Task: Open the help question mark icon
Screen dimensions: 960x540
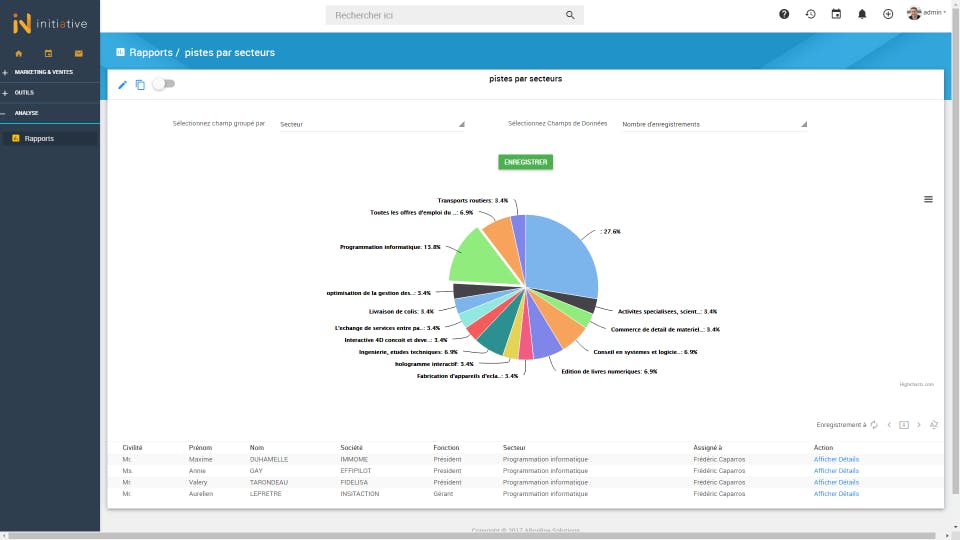Action: click(784, 14)
